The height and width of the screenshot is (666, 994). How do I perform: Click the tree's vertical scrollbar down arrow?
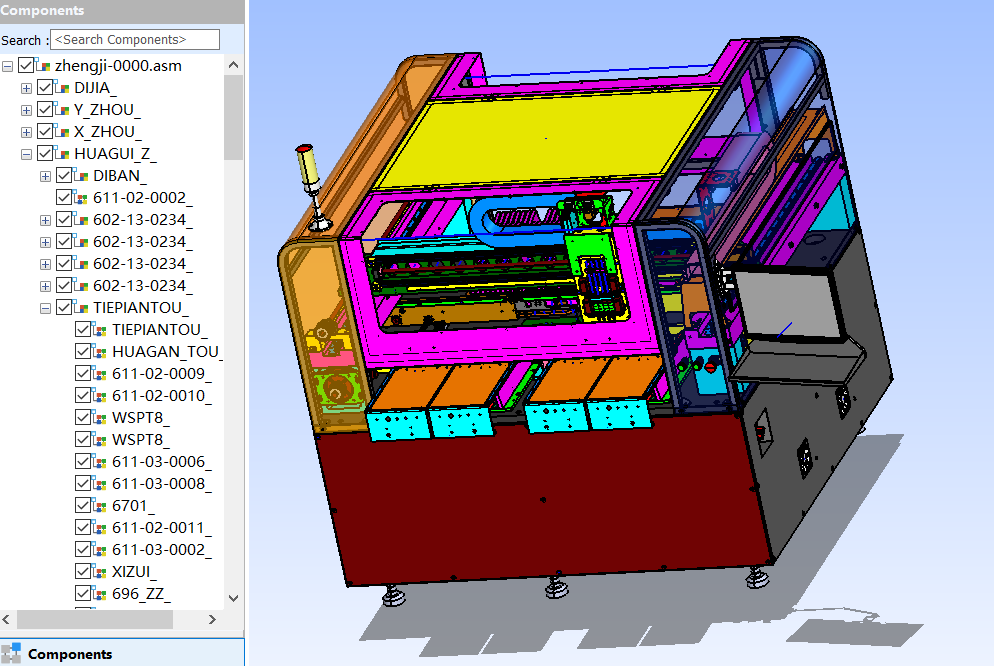(234, 598)
